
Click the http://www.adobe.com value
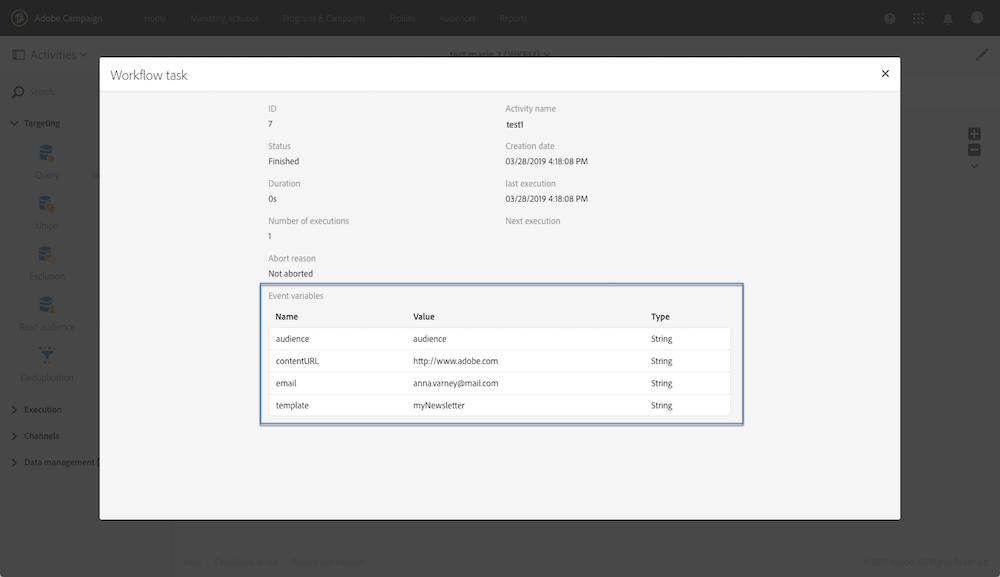click(x=455, y=361)
